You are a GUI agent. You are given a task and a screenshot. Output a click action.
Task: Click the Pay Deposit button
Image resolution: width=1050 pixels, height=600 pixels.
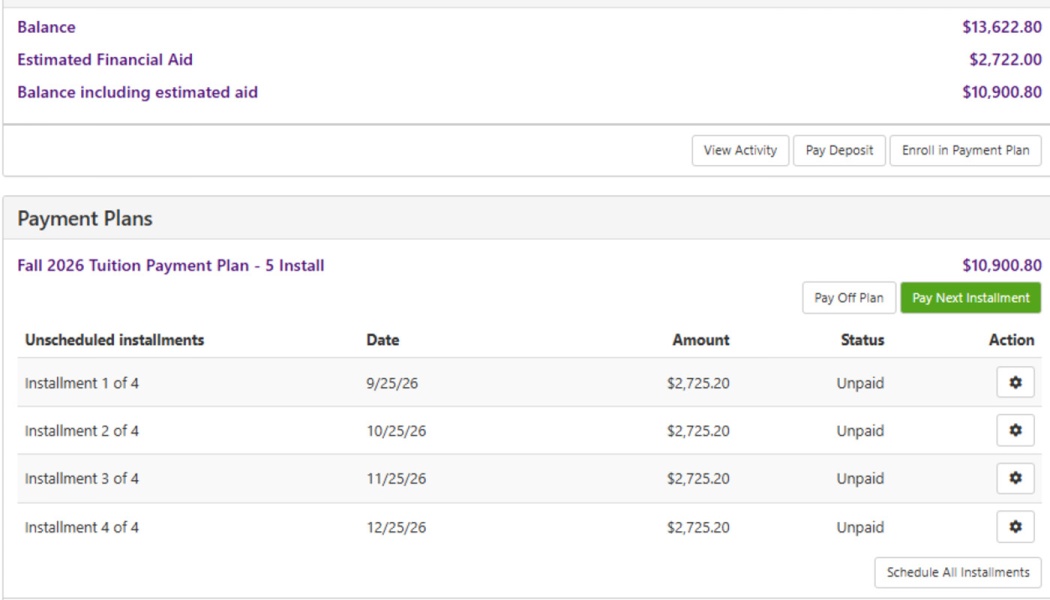(839, 151)
